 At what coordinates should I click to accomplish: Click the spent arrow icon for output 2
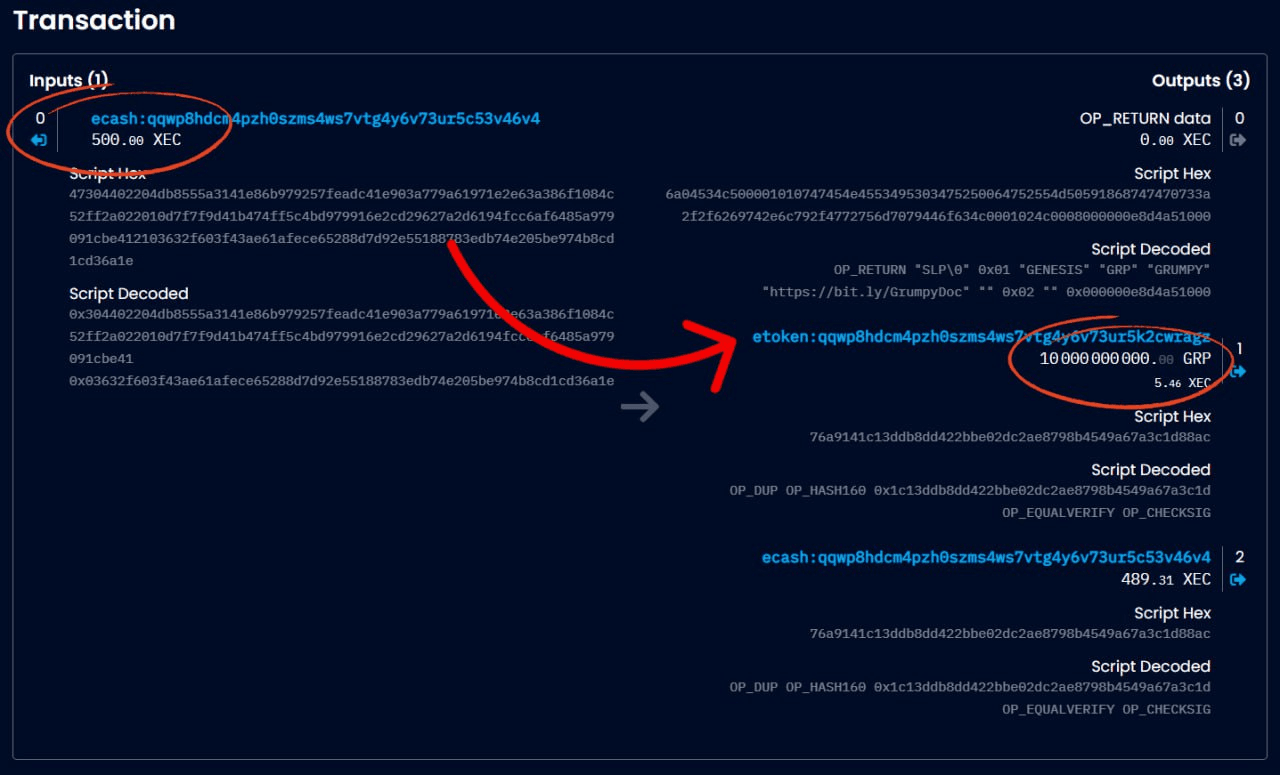[1238, 579]
